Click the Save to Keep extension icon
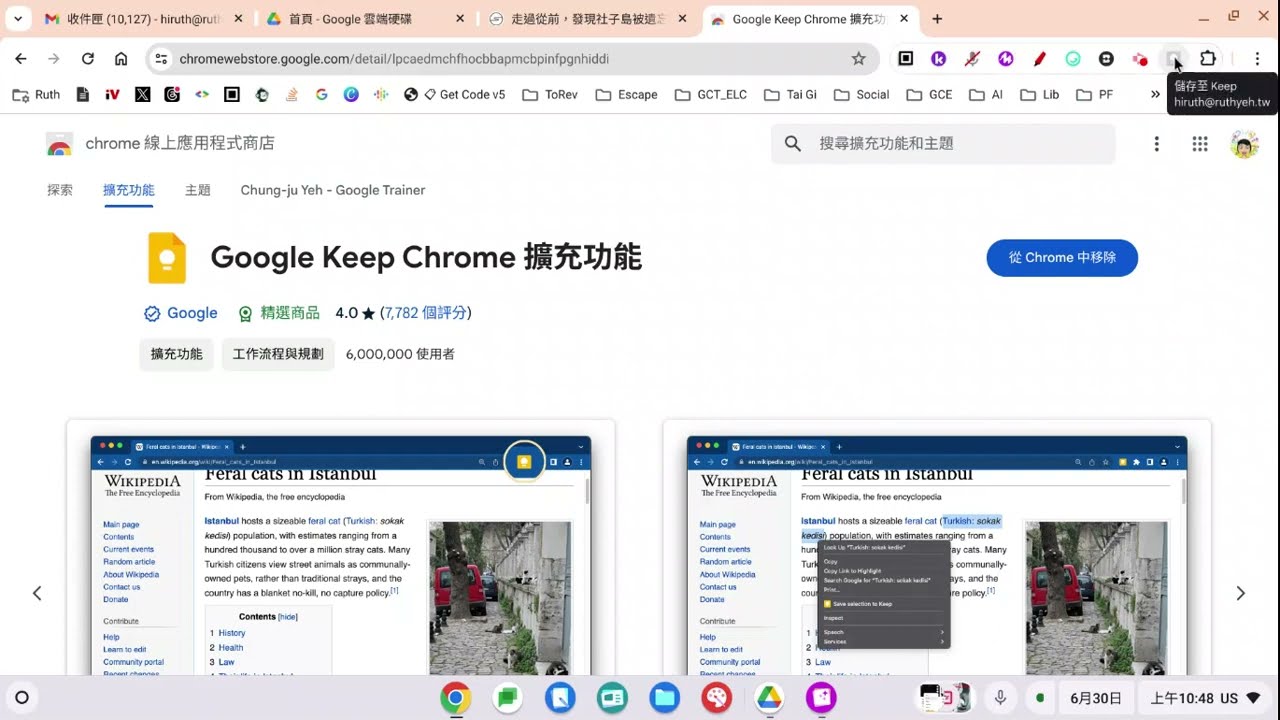 pos(1174,59)
